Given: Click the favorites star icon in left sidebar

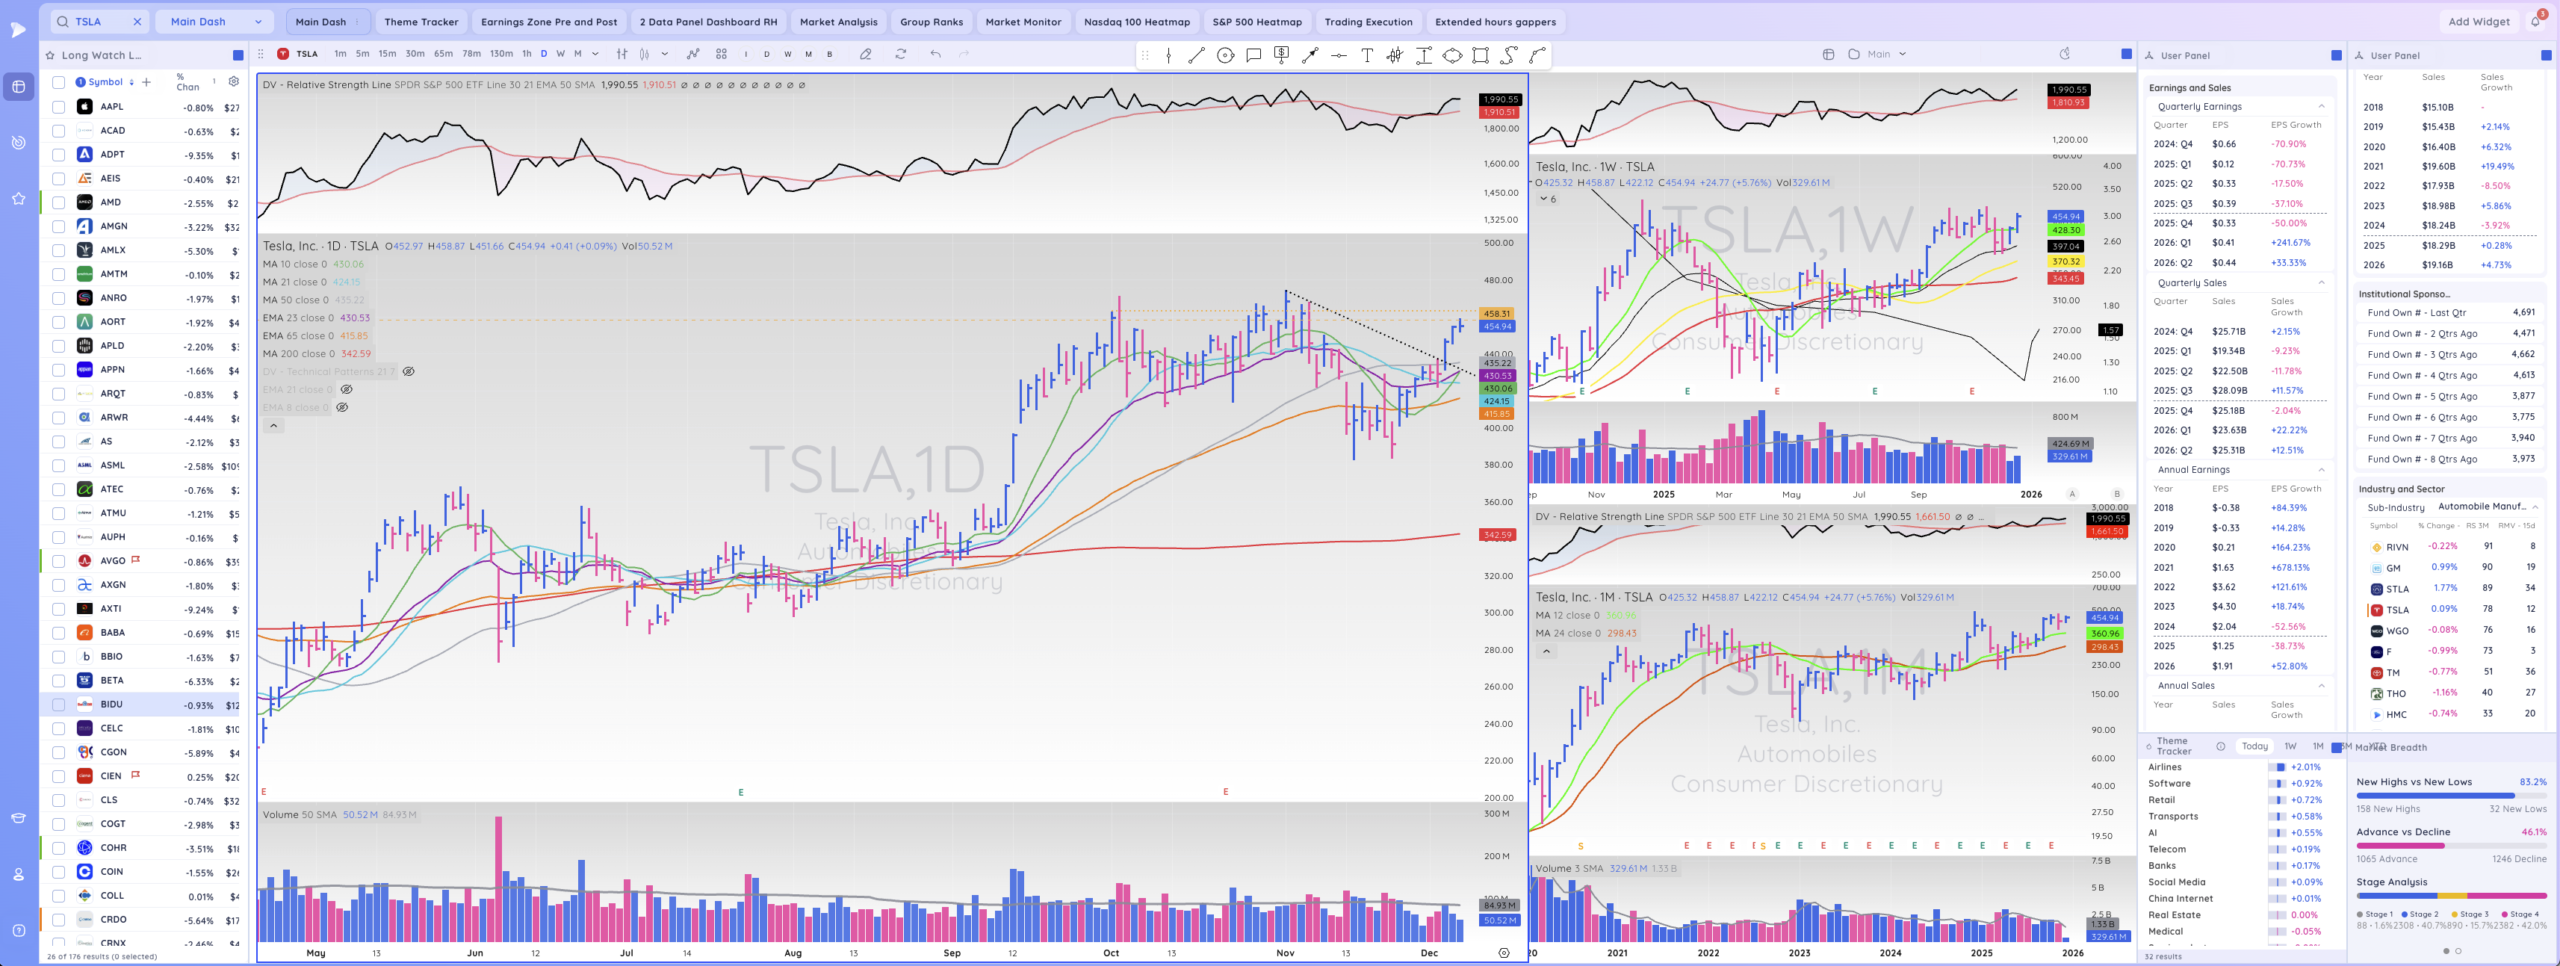Looking at the screenshot, I should [18, 198].
